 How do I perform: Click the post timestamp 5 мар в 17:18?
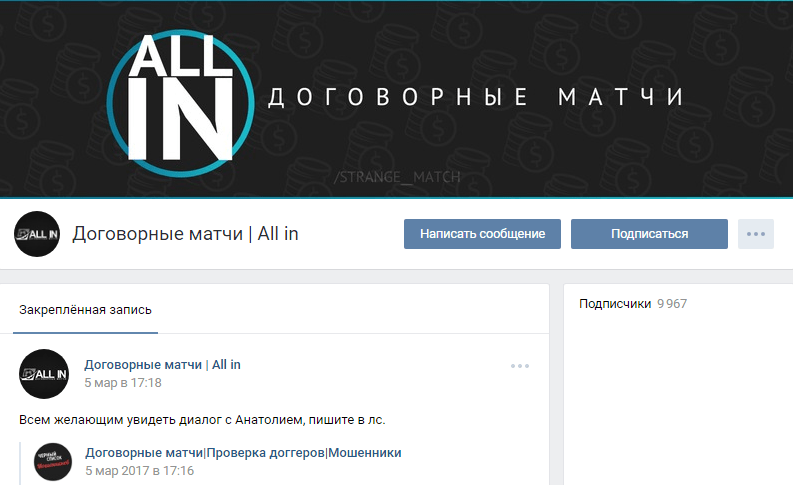tap(123, 383)
